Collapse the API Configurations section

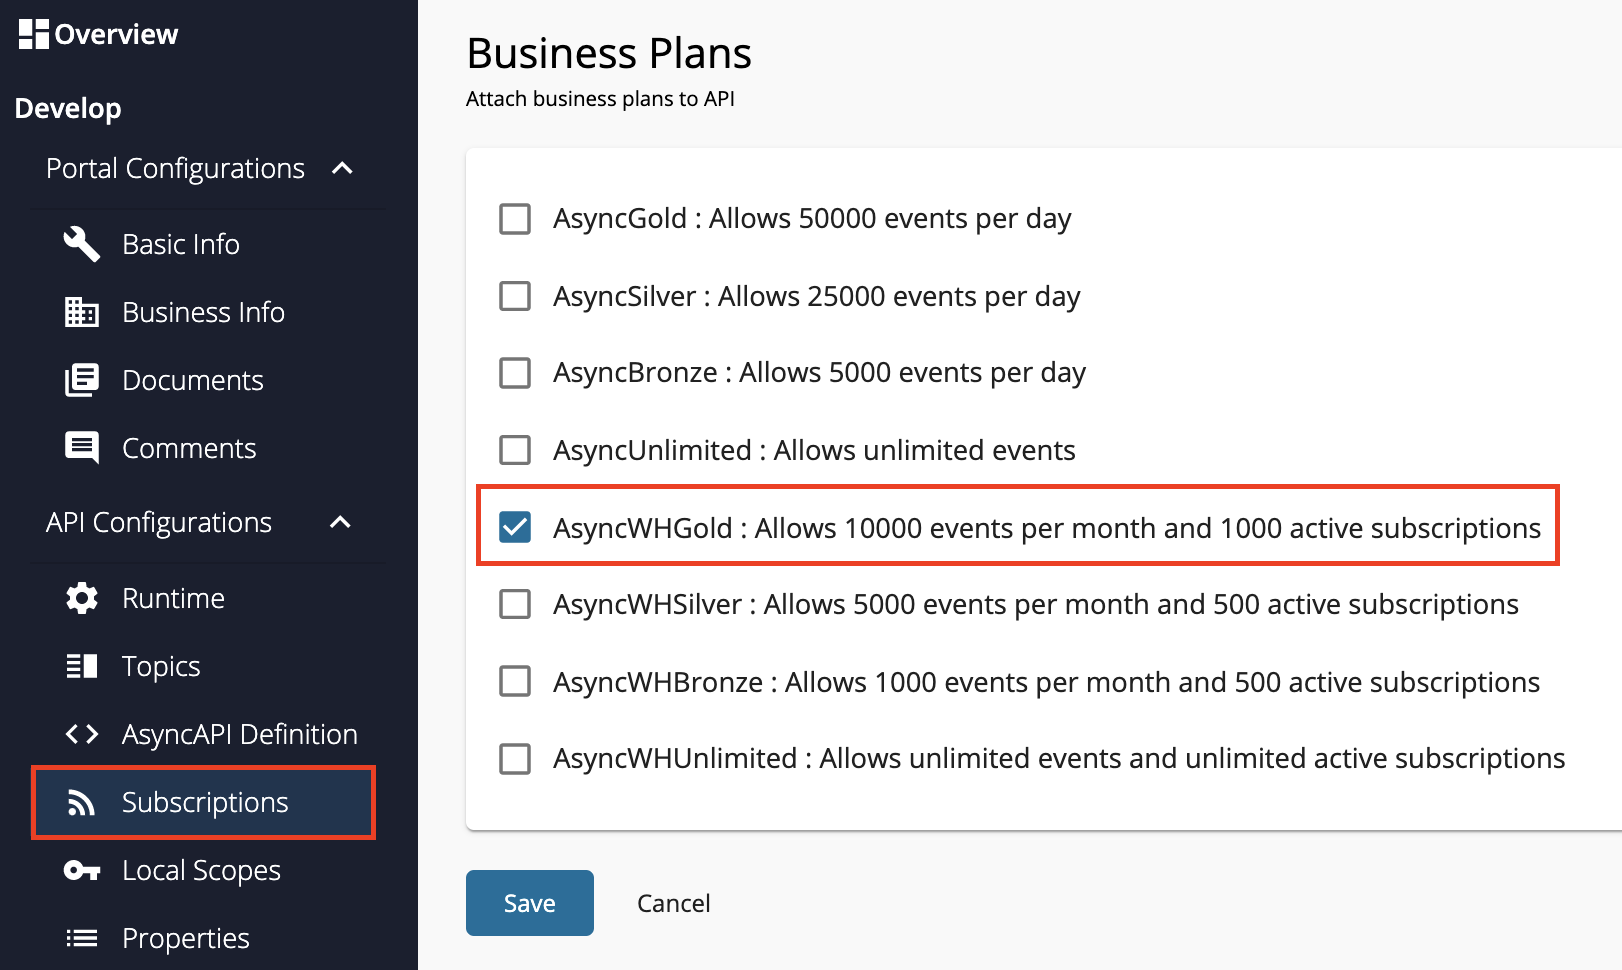click(340, 522)
